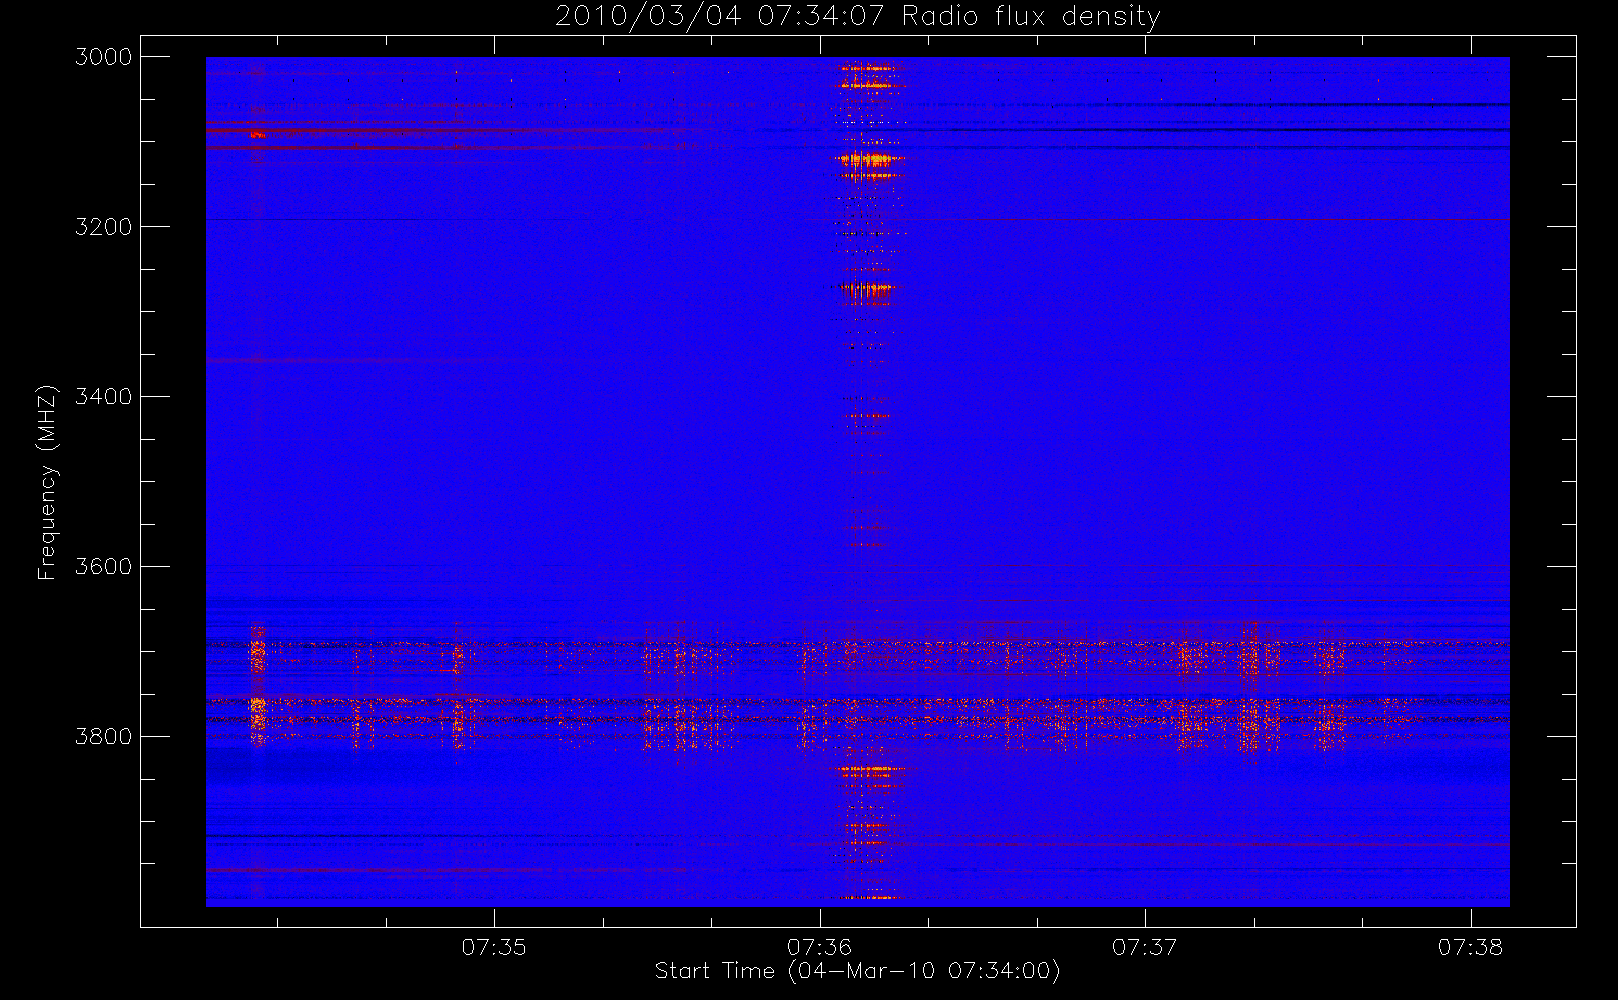This screenshot has height=1000, width=1618.
Task: Click the 'Frequency (MHZ)' axis title
Action: [x=47, y=482]
